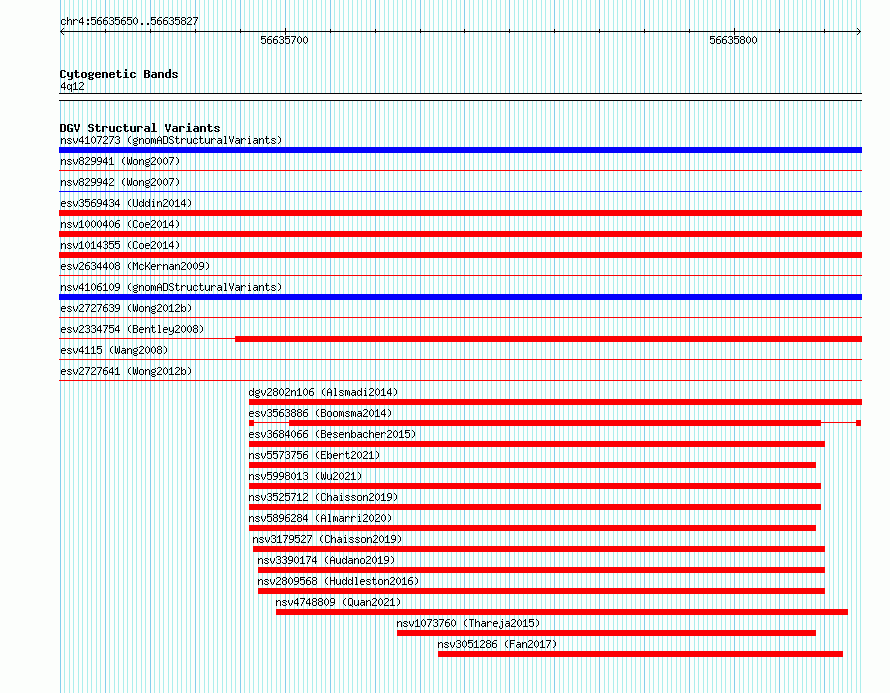890x693 pixels.
Task: Click esv2634408 (McKernan2009) variant
Action: (x=135, y=266)
